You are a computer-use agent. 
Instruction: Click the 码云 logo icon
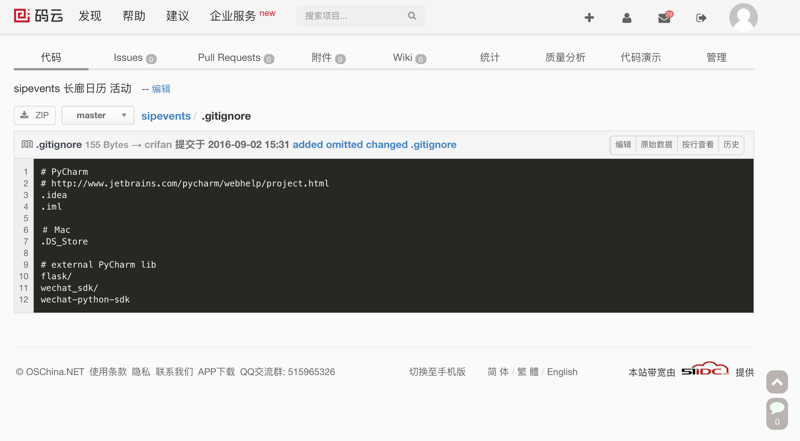click(22, 16)
